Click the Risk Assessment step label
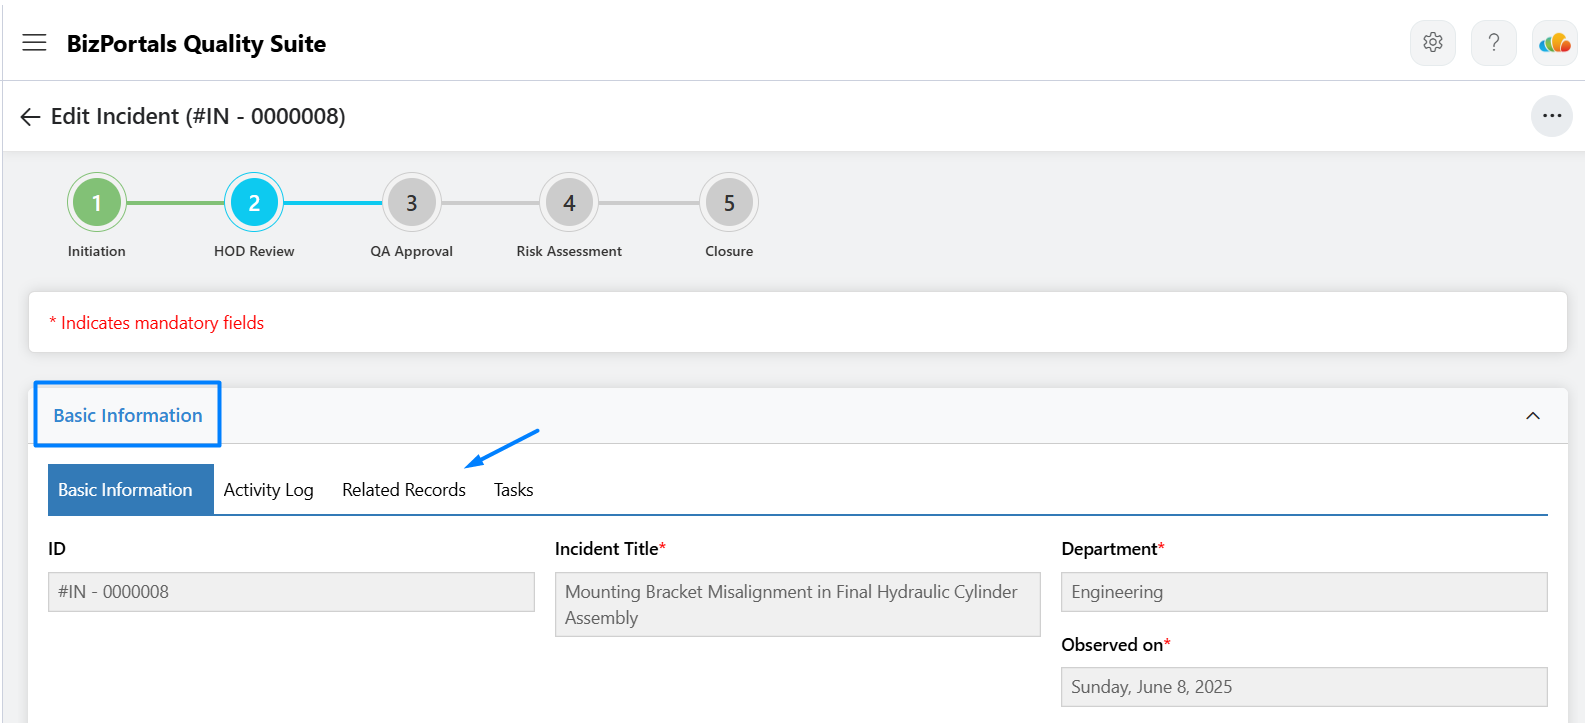The width and height of the screenshot is (1585, 723). coord(569,251)
